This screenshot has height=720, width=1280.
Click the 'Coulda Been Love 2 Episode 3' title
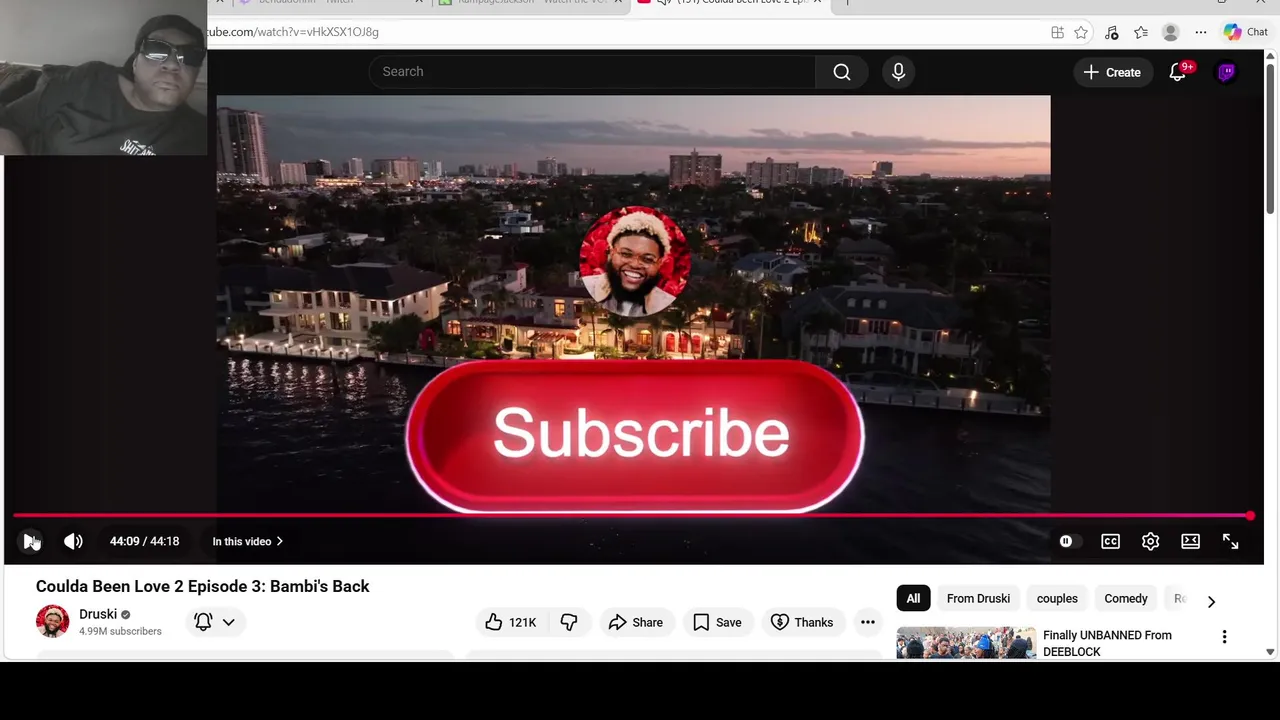(203, 586)
